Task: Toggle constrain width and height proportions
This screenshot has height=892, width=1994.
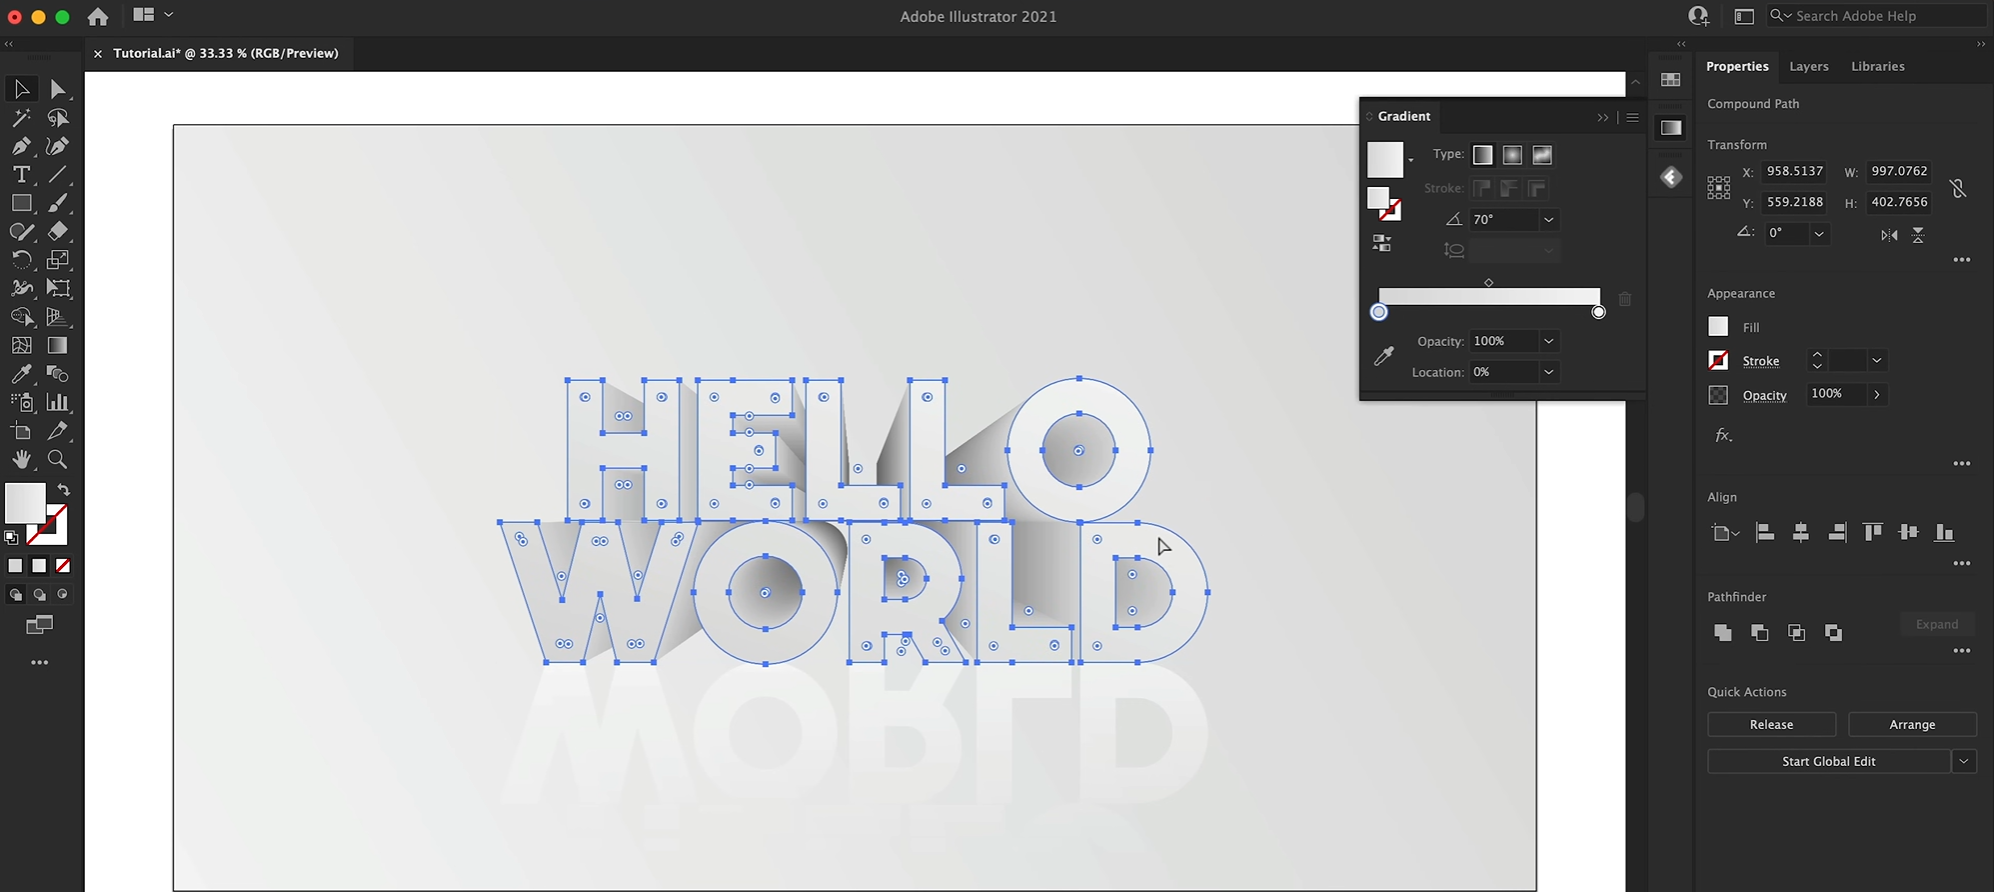Action: 1958,187
